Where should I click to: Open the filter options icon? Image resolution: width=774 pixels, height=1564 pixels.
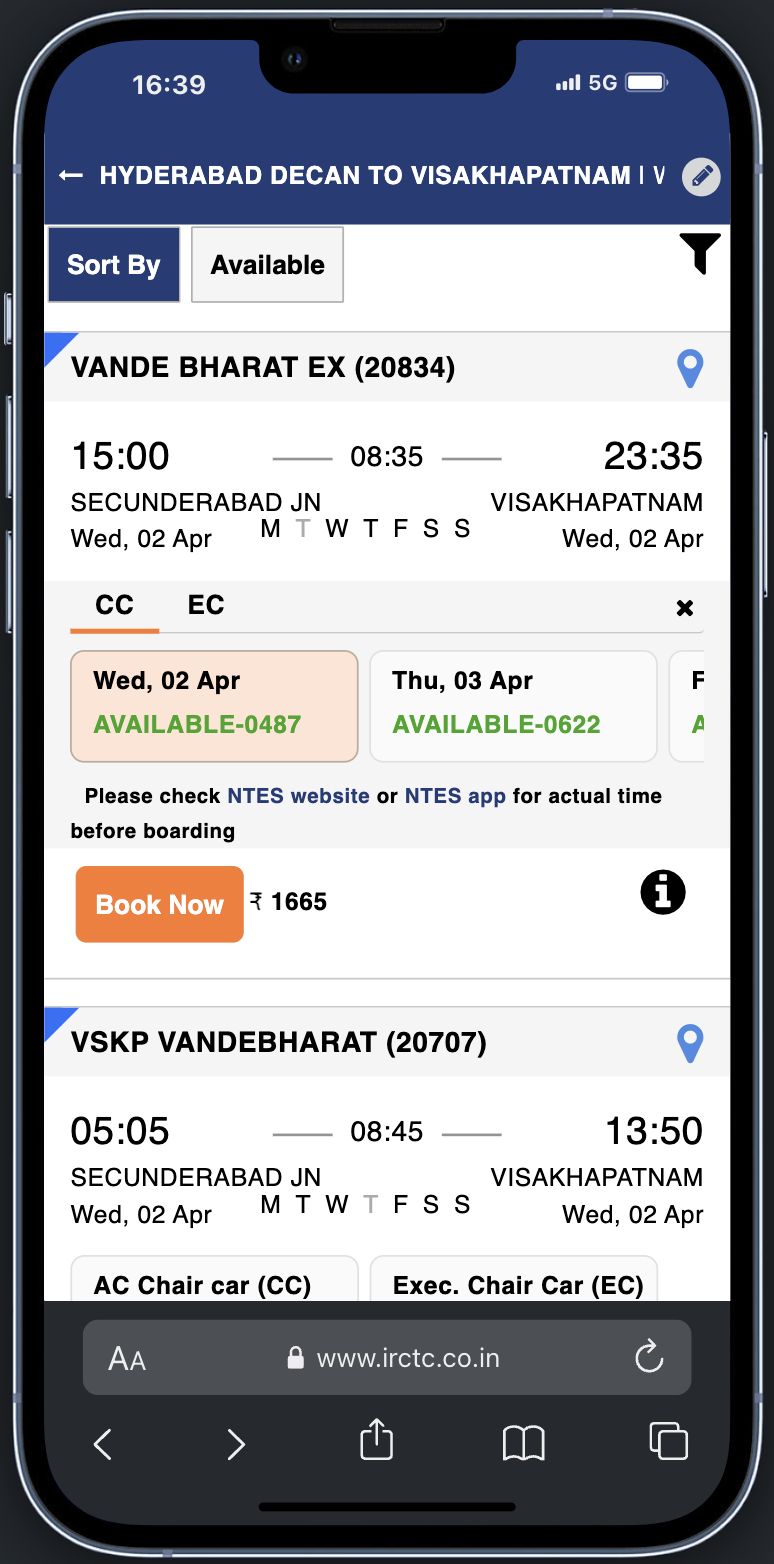tap(700, 254)
